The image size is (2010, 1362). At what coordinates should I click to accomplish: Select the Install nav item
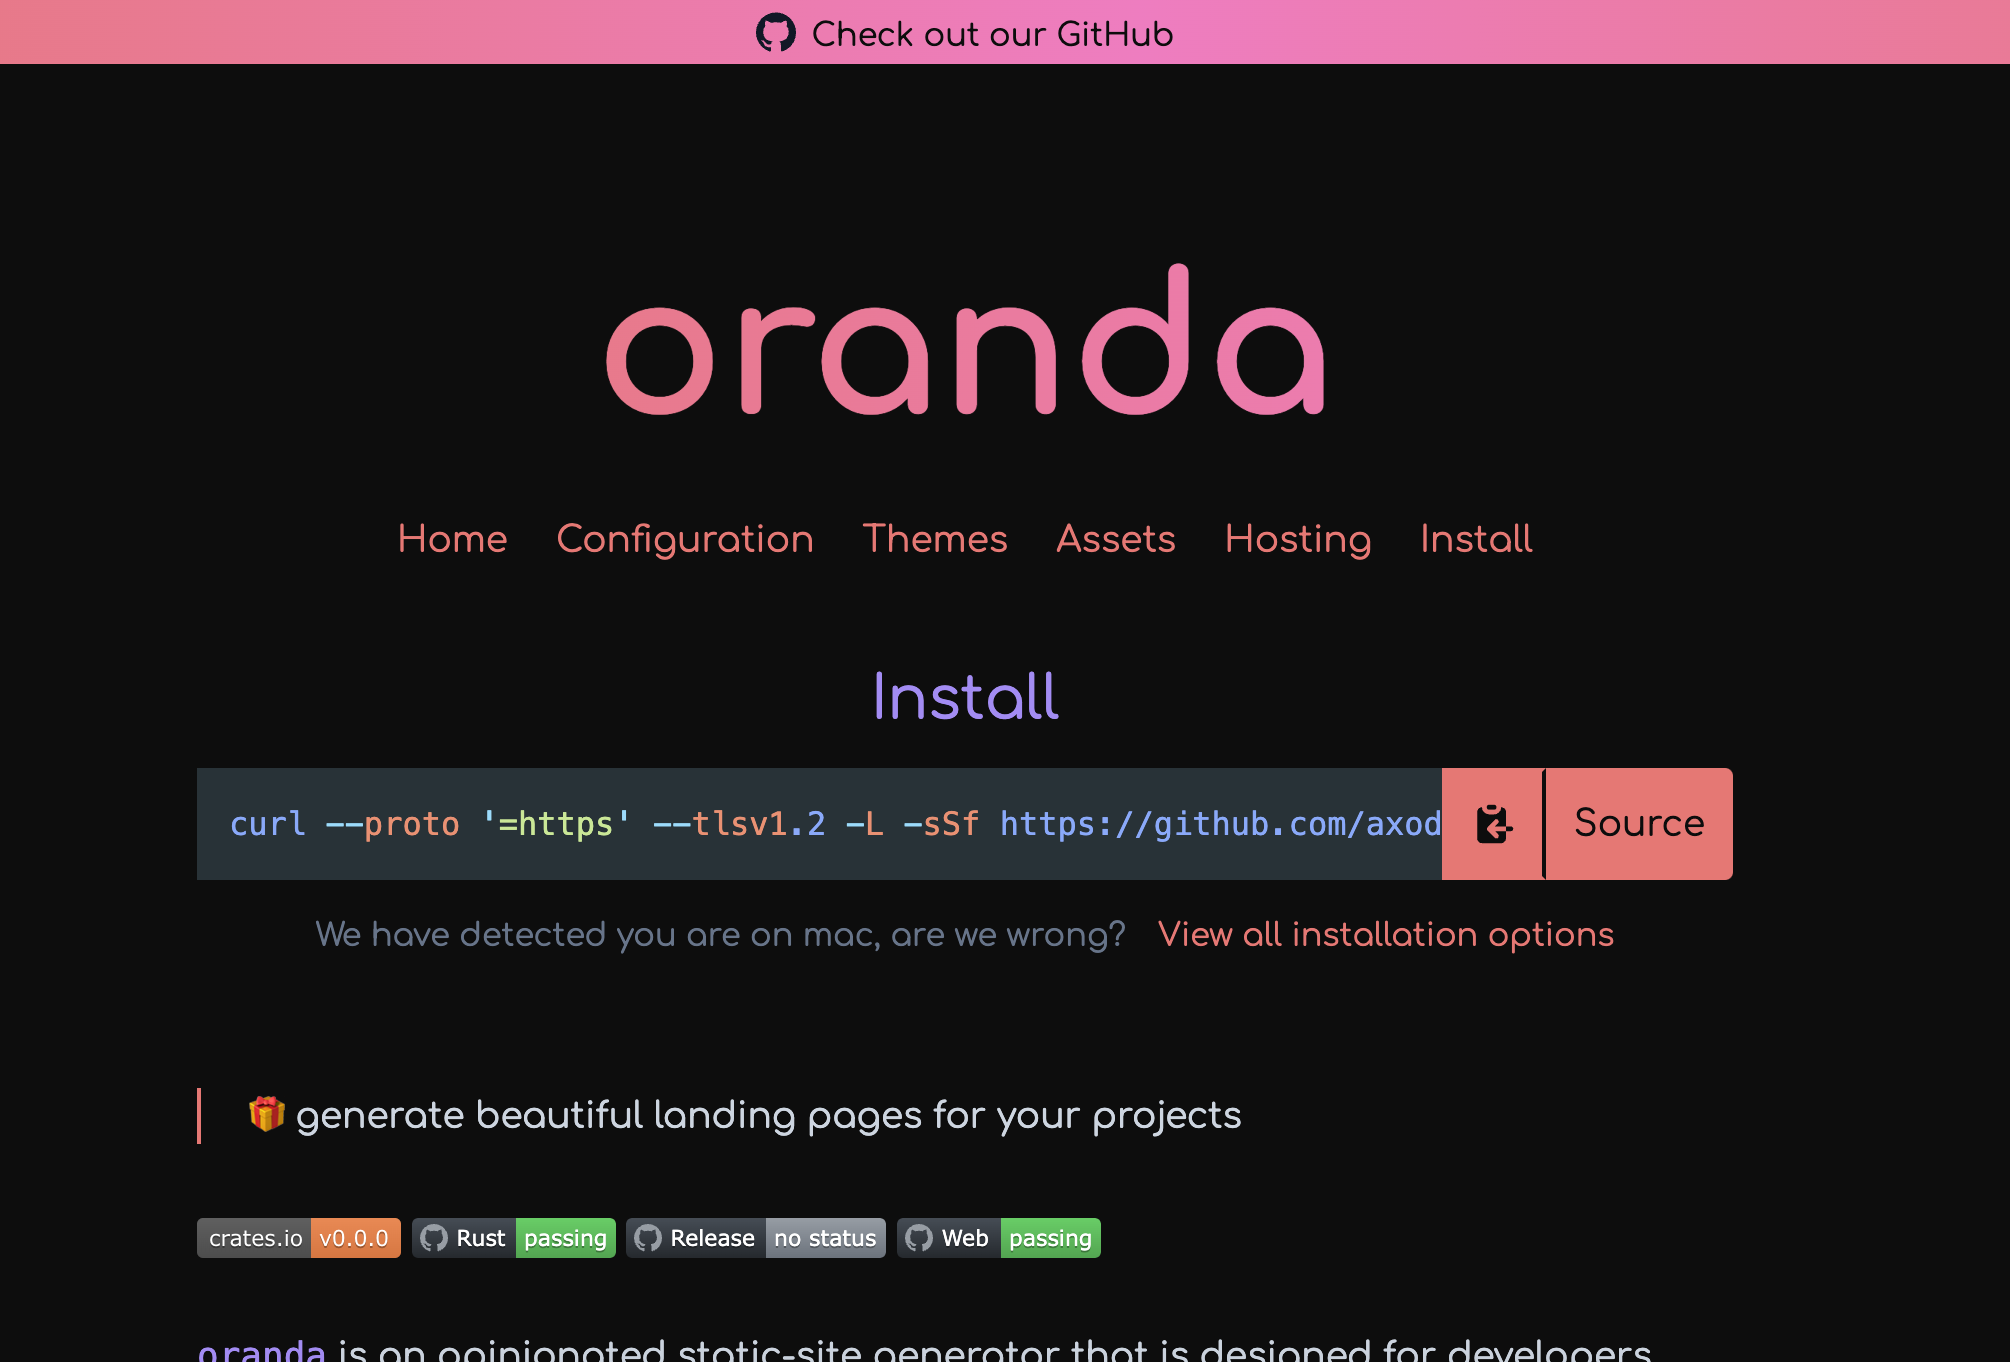click(x=1475, y=539)
